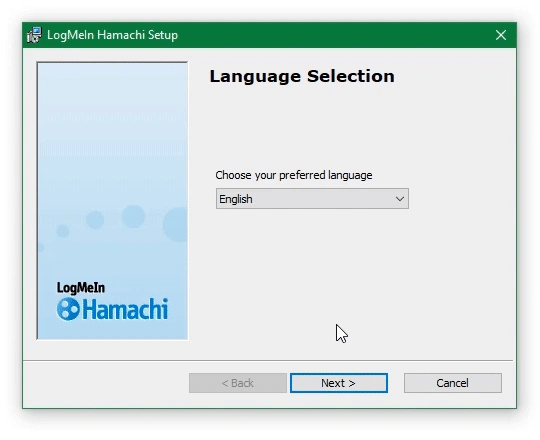Abort setup using the Cancel button
This screenshot has width=540, height=440.
(x=453, y=383)
